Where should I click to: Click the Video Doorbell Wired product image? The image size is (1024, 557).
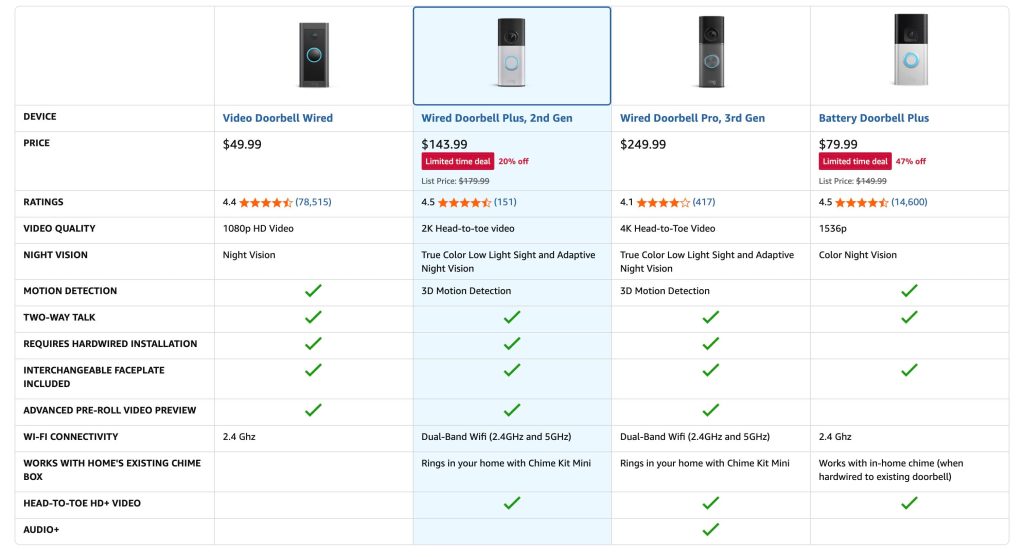[313, 55]
